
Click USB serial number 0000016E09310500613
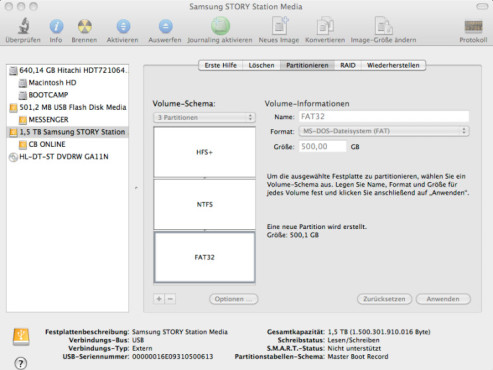(173, 357)
